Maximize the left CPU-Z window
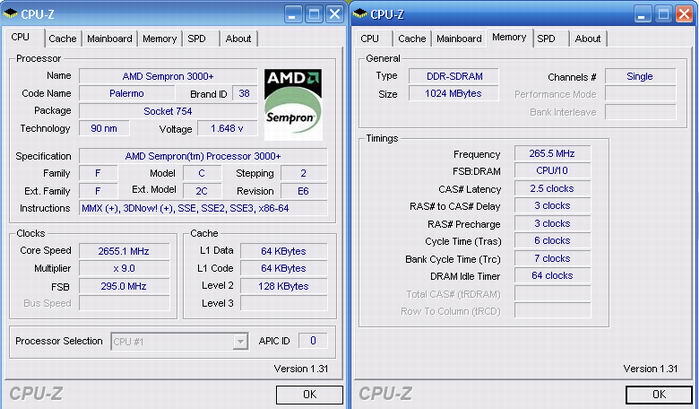The height and width of the screenshot is (409, 699). tap(313, 14)
